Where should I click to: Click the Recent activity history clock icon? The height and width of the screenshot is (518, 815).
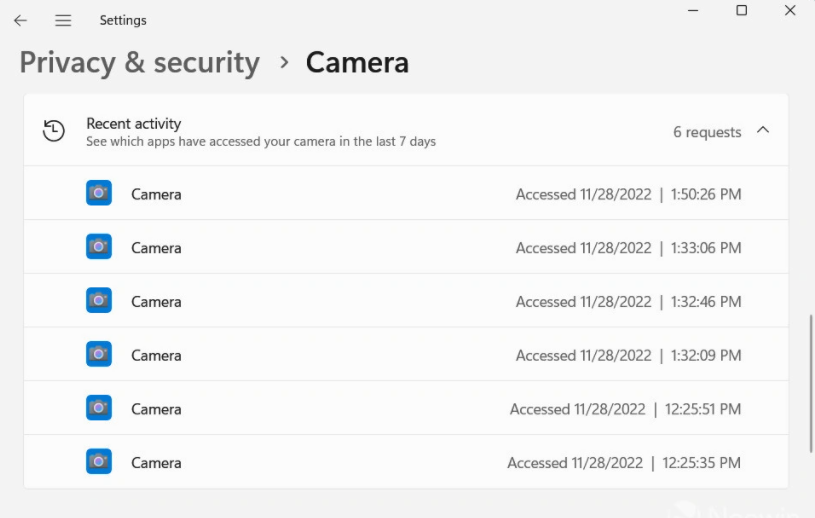pos(54,130)
